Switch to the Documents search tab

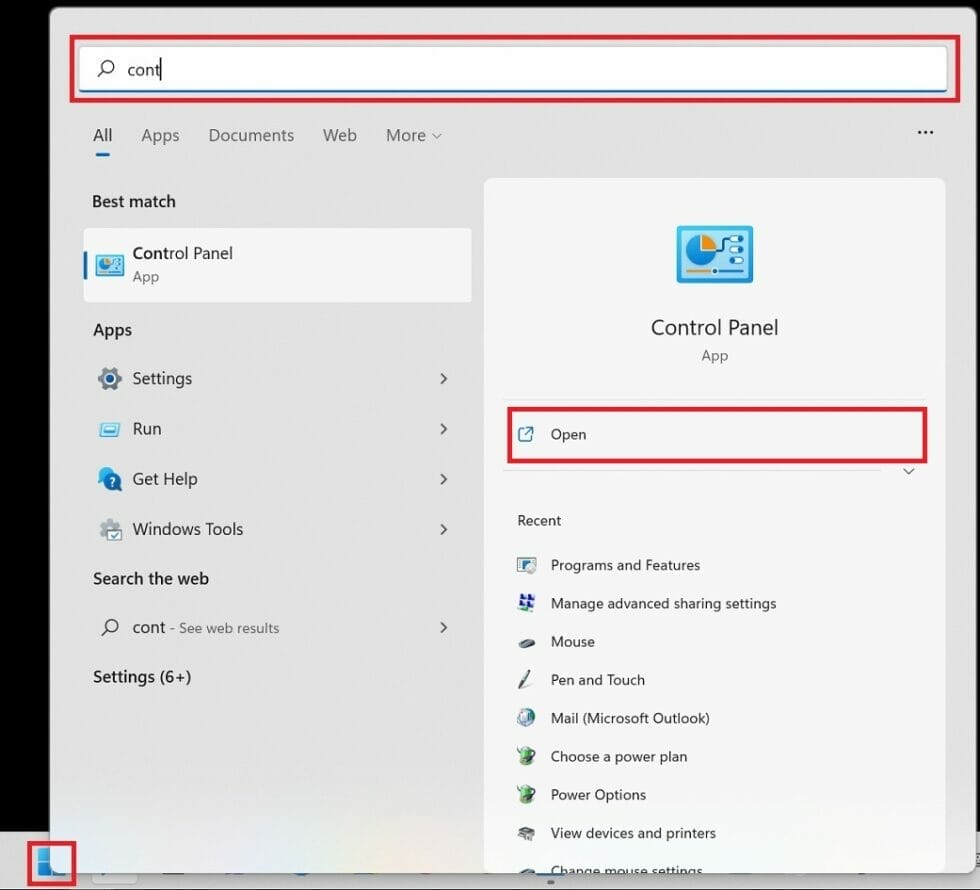point(251,135)
